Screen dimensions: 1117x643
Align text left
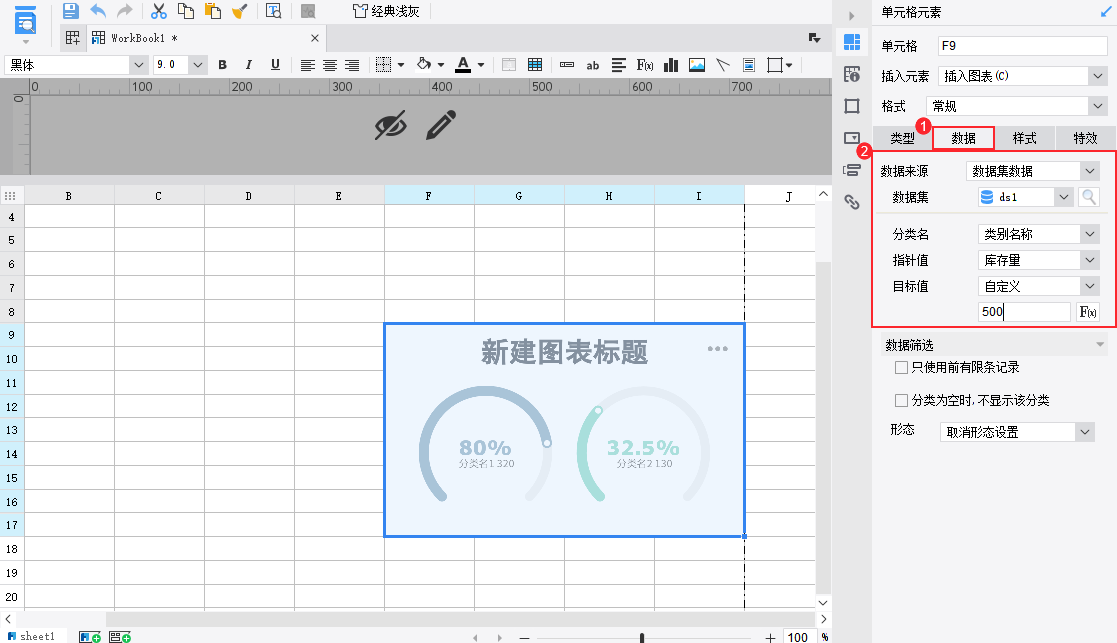click(x=307, y=65)
